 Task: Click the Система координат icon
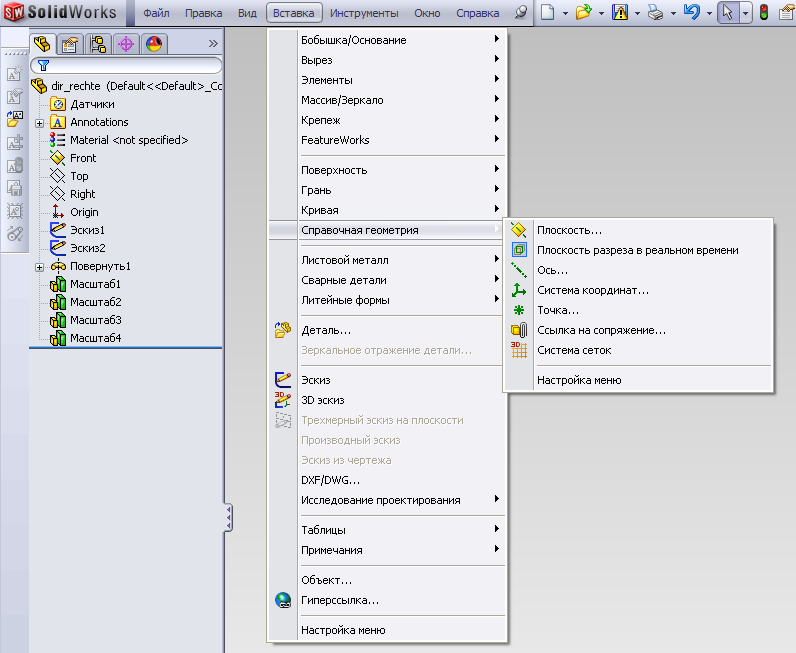click(518, 290)
